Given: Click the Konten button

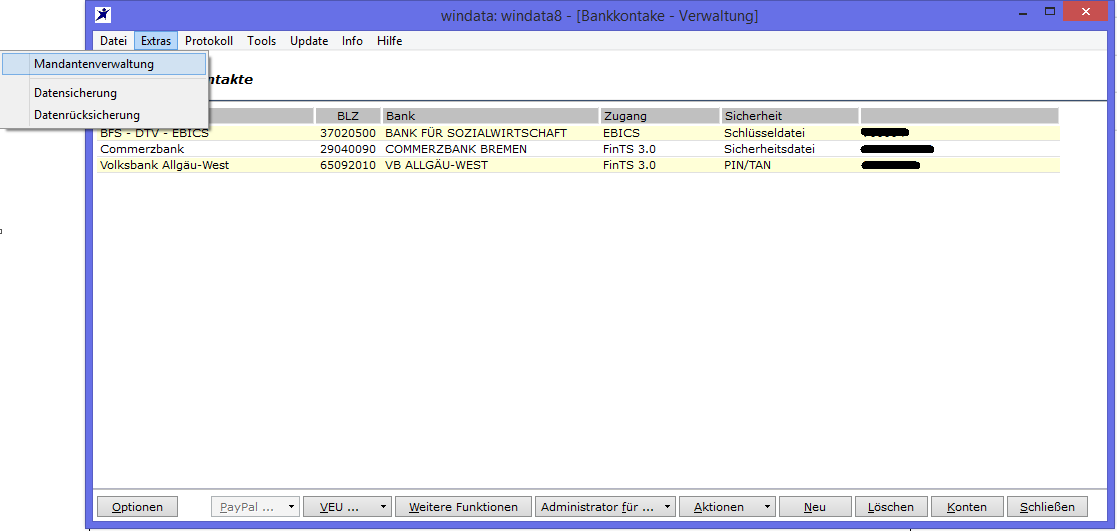Looking at the screenshot, I should pos(967,507).
